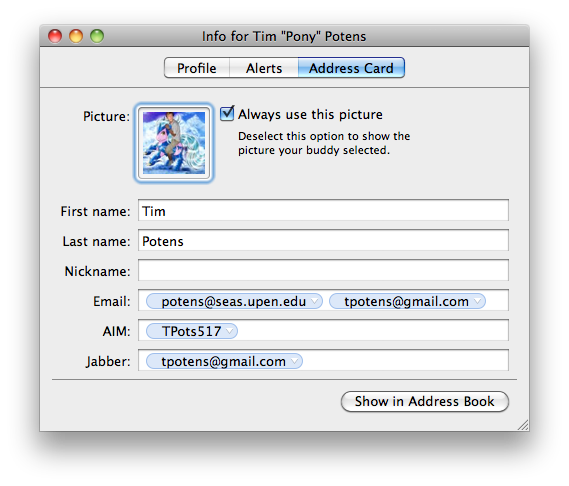Image resolution: width=569 pixels, height=486 pixels.
Task: Expand the TPots517 AIM dropdown arrow
Action: pyautogui.click(x=230, y=331)
